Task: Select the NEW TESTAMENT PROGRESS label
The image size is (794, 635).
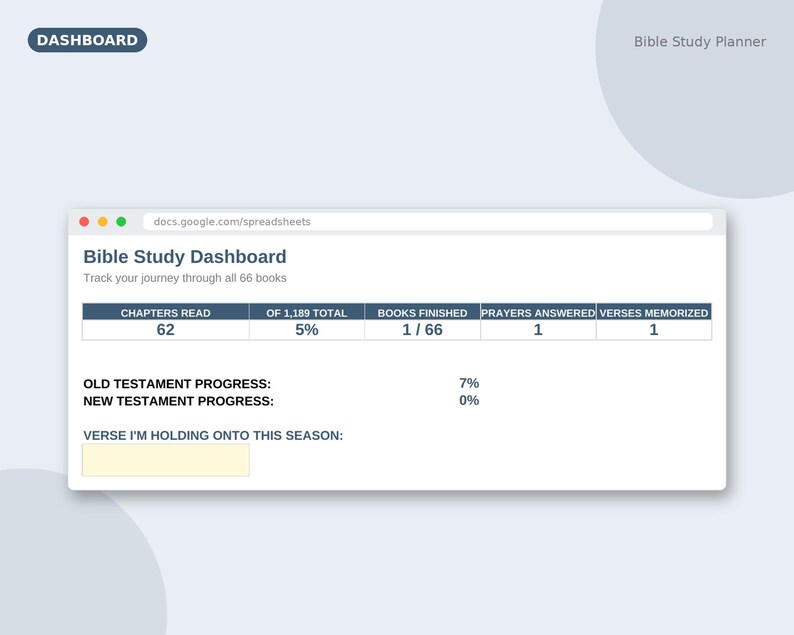Action: 178,401
